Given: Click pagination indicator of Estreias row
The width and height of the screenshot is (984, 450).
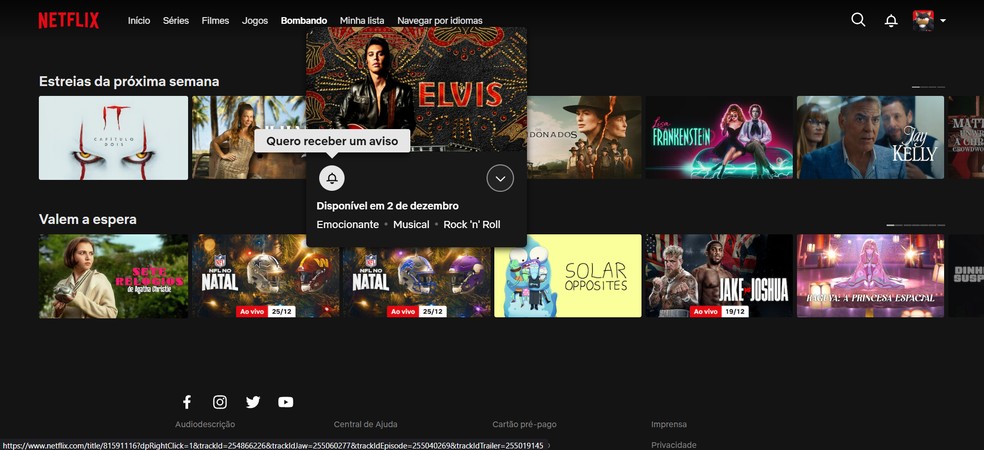Looking at the screenshot, I should click(x=928, y=87).
